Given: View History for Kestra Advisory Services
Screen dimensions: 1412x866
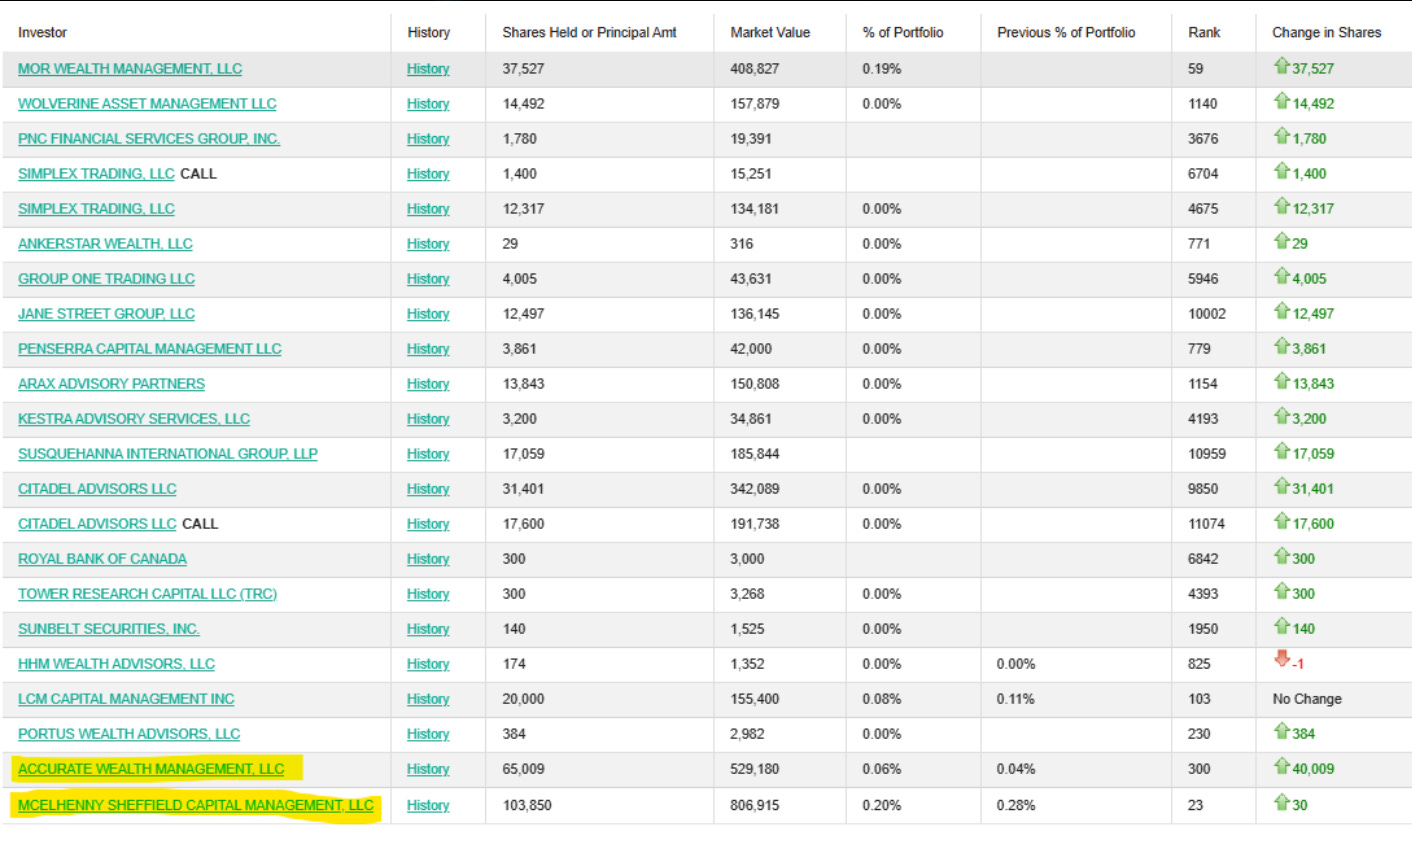Looking at the screenshot, I should 428,419.
